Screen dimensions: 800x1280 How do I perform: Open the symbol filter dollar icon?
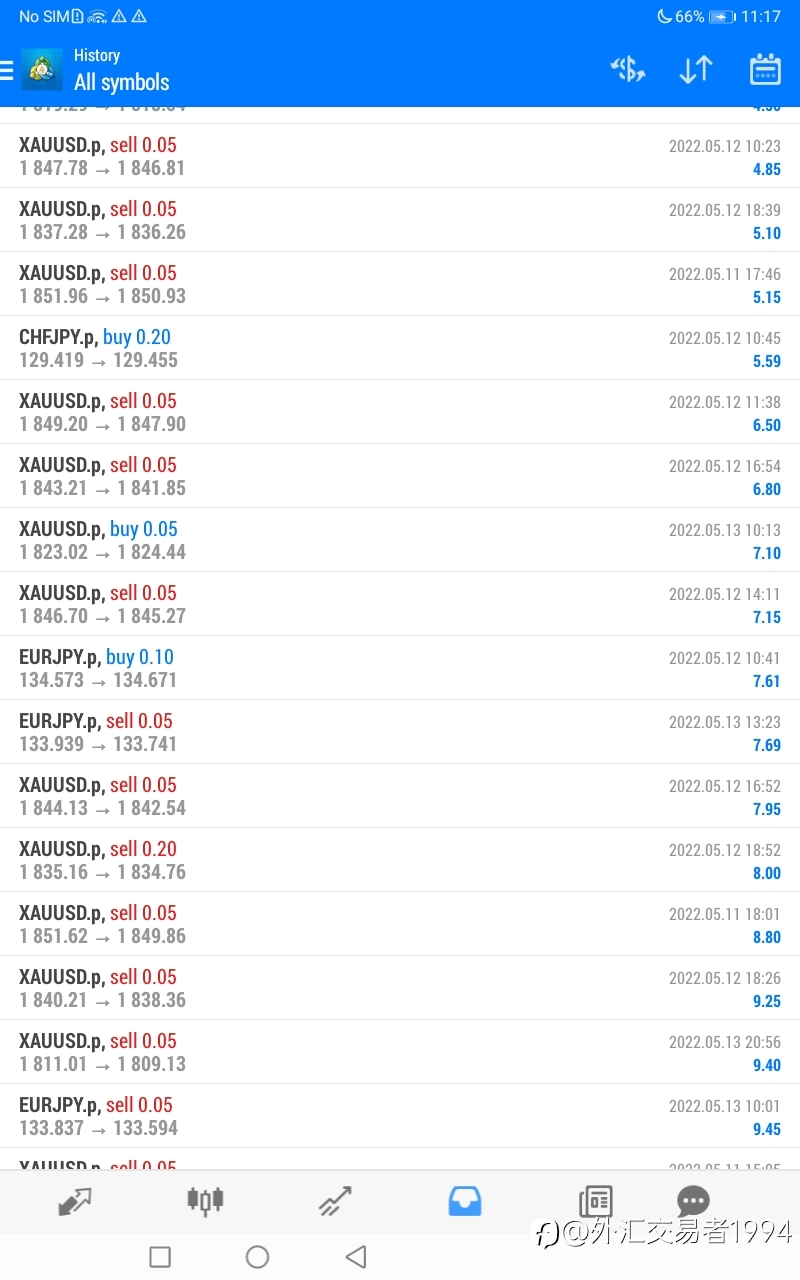[628, 69]
